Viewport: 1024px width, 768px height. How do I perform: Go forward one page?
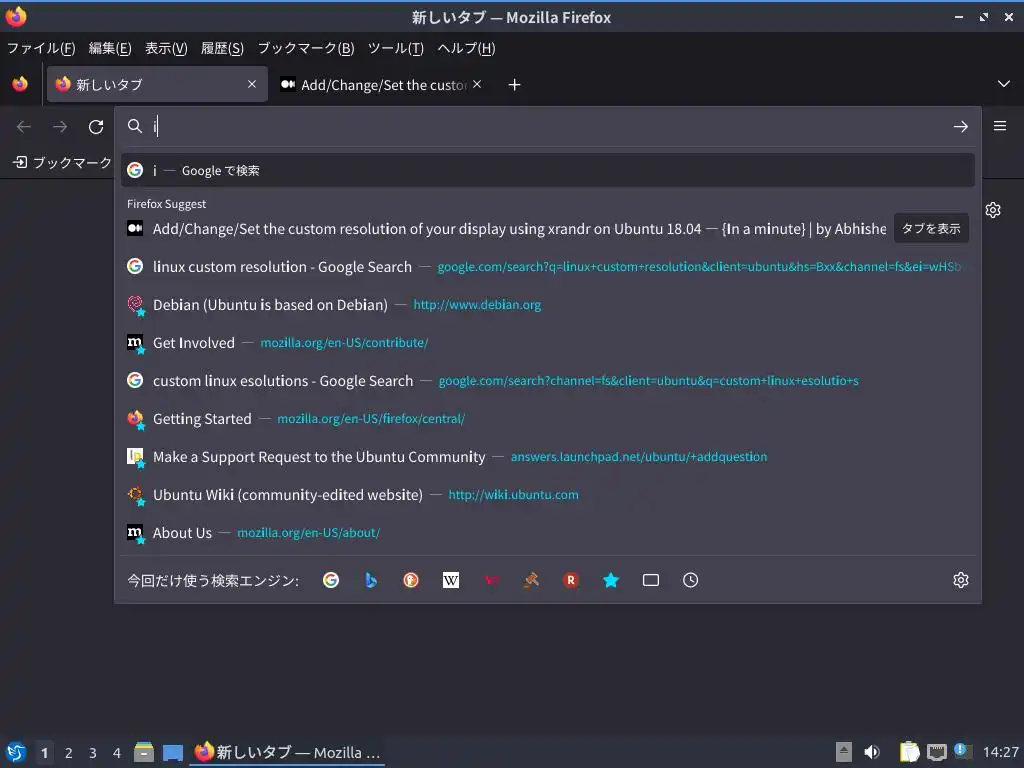pyautogui.click(x=60, y=127)
